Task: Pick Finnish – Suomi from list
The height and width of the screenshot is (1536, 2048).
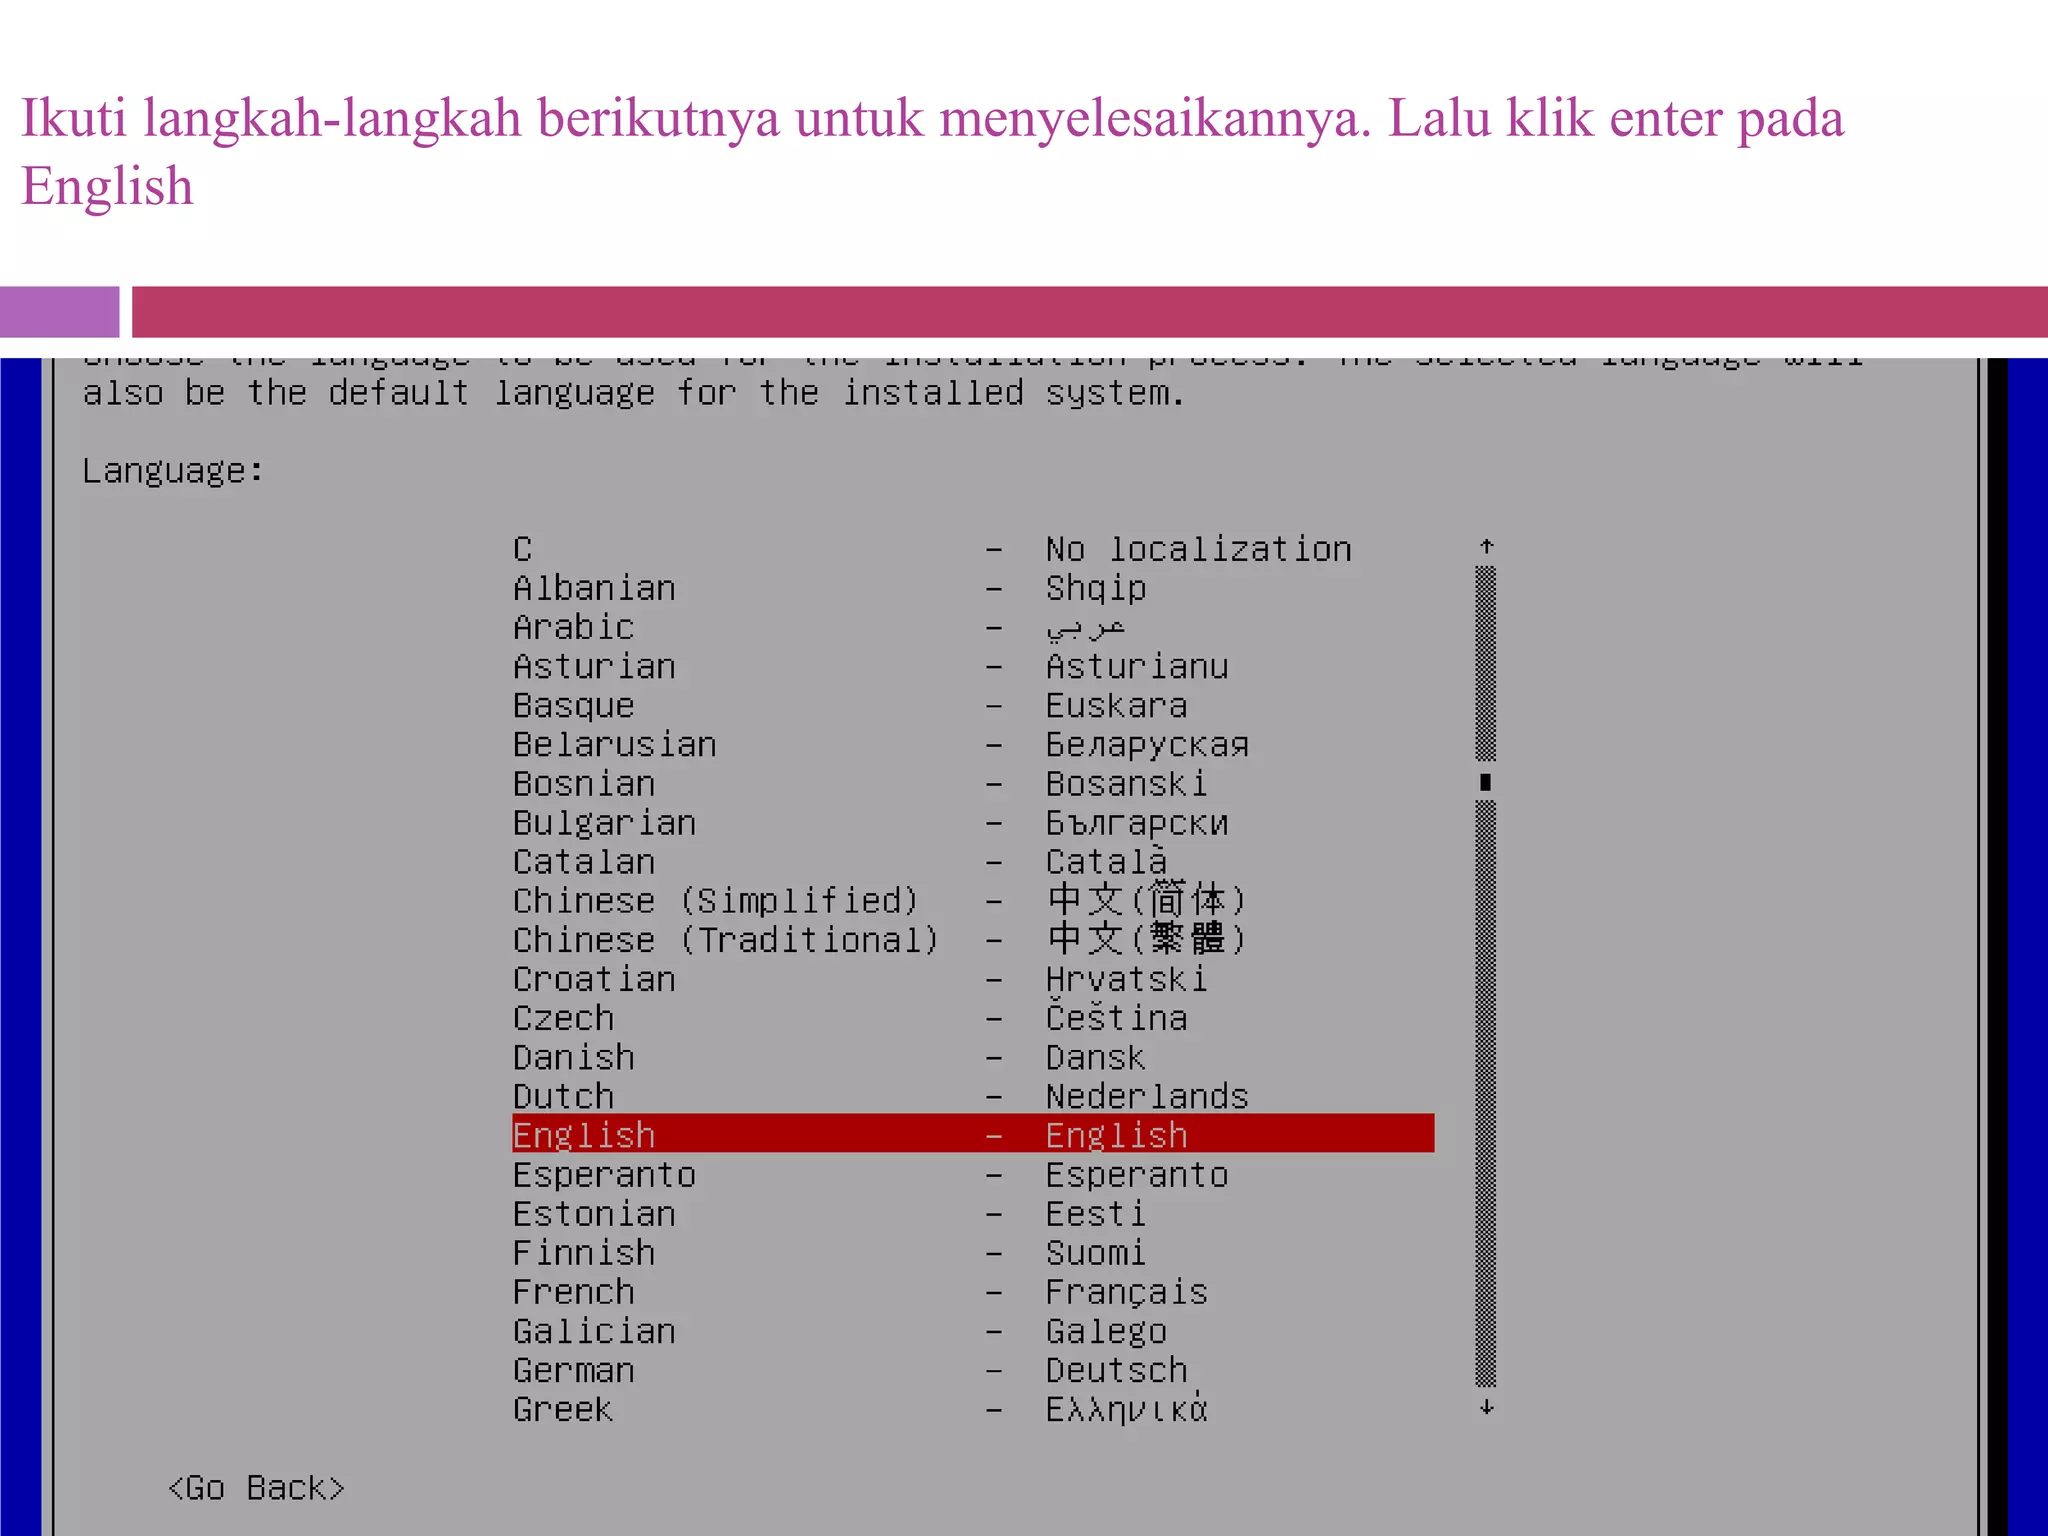Action: coord(973,1251)
